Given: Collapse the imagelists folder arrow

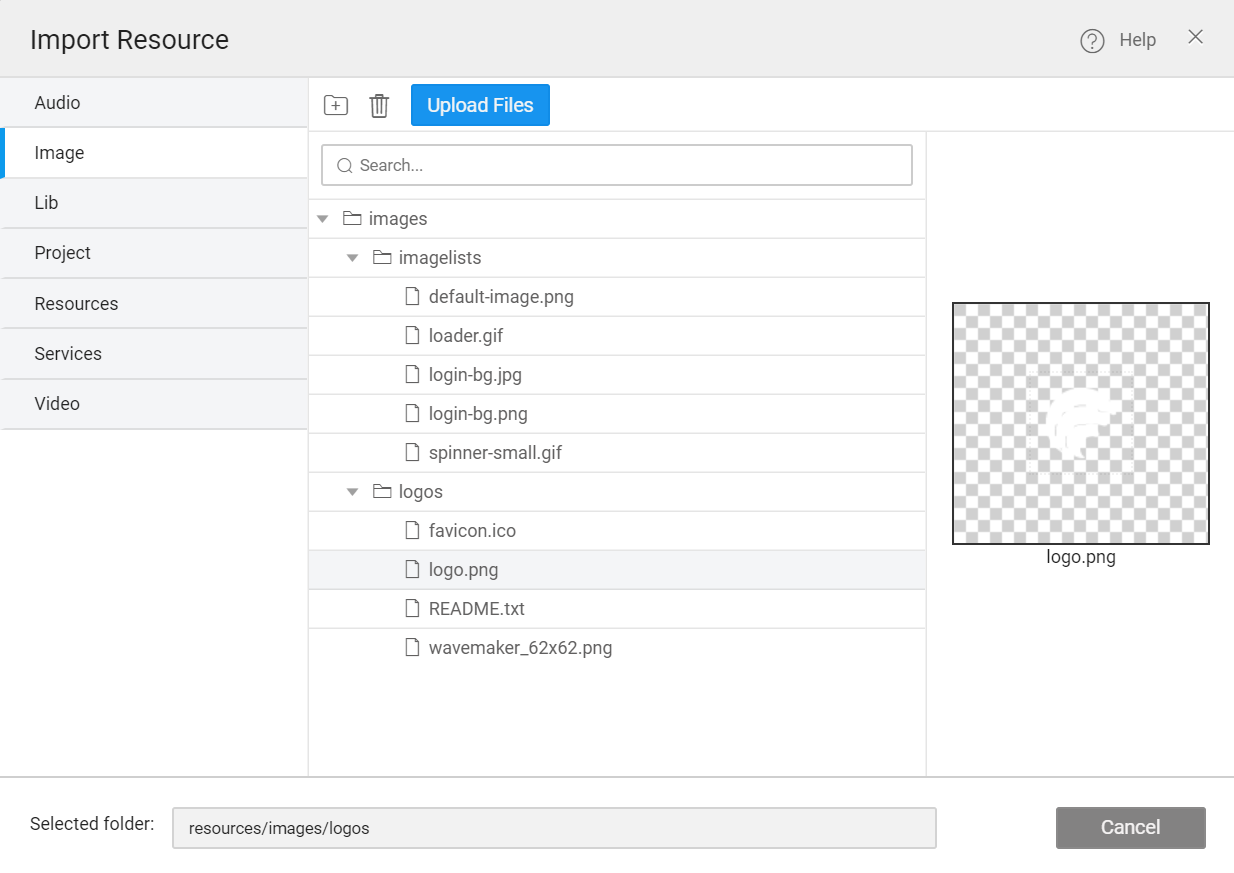Looking at the screenshot, I should pos(352,258).
